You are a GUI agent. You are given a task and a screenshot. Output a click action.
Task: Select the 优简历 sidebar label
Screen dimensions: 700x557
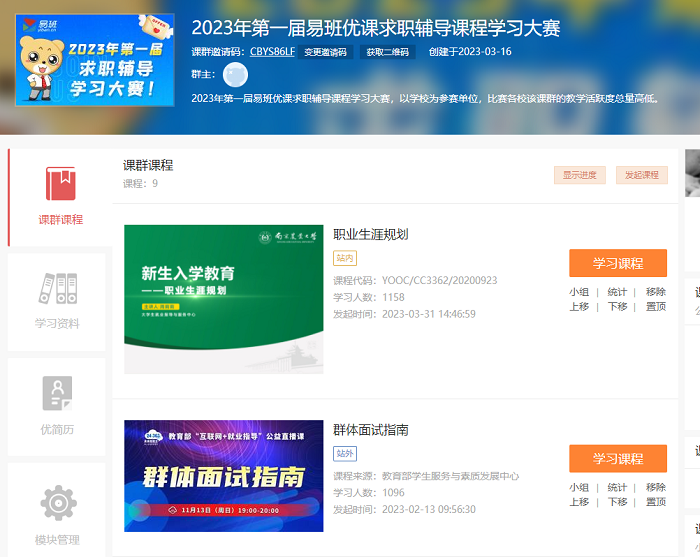click(x=57, y=429)
